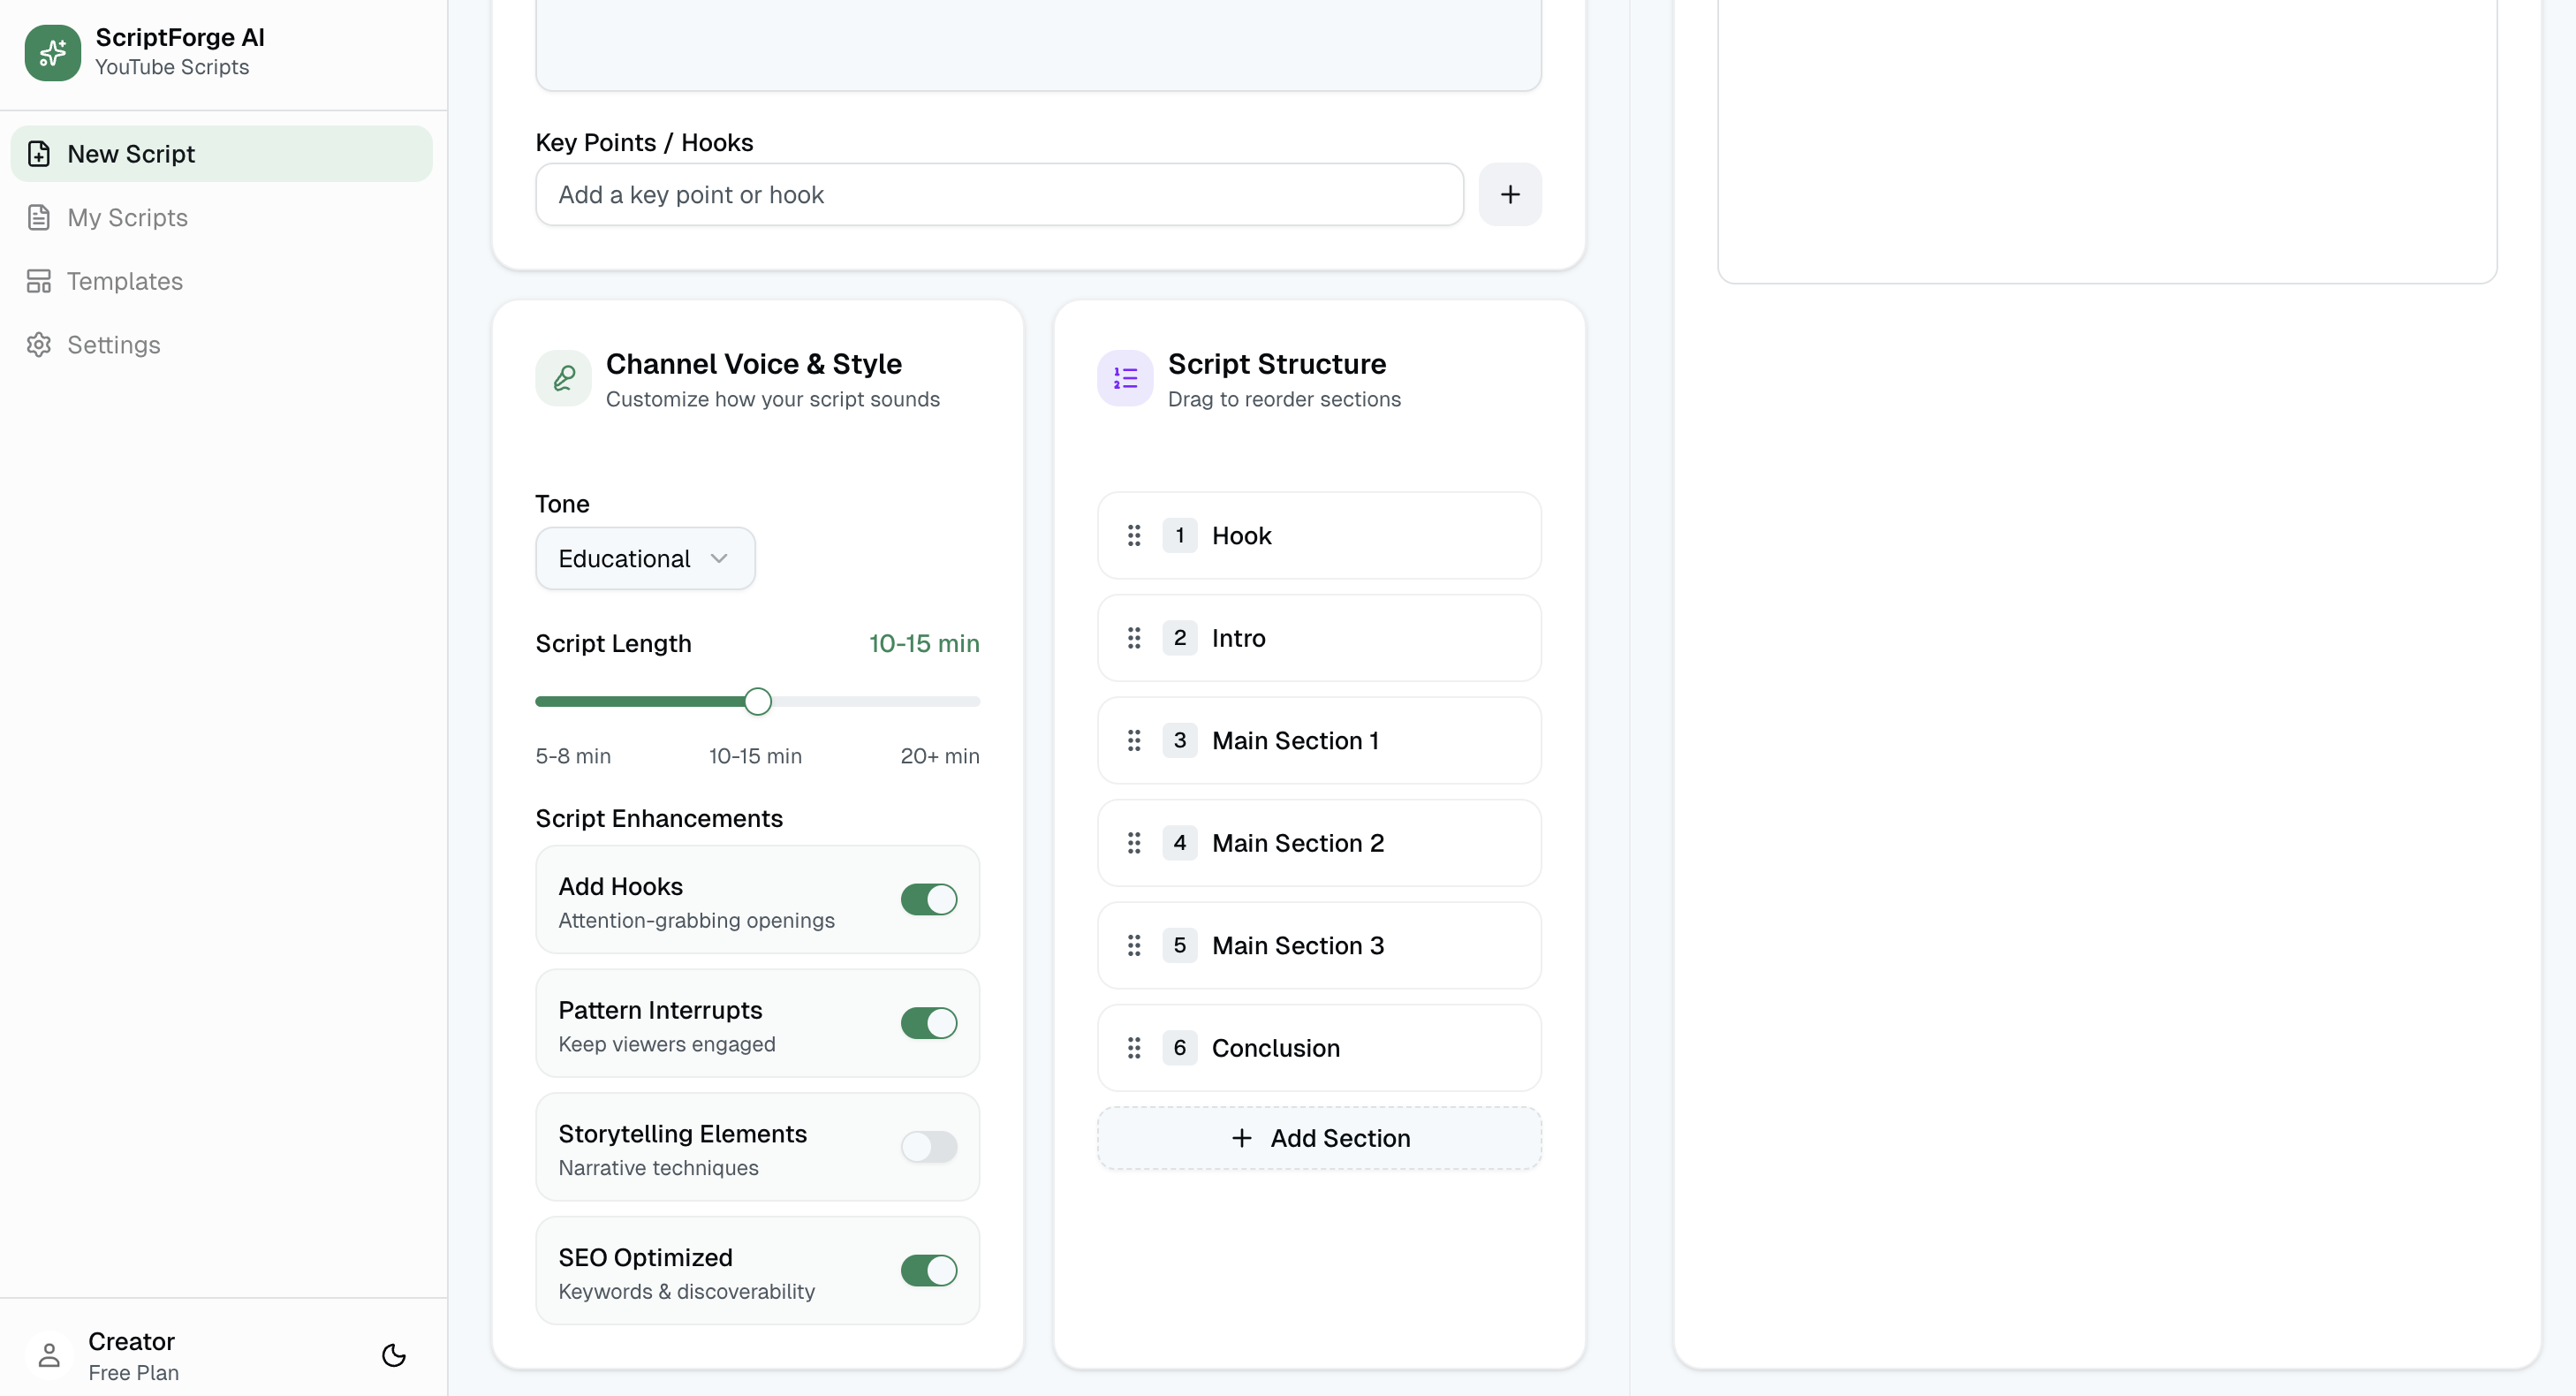The width and height of the screenshot is (2576, 1396).
Task: Click the Add Section button
Action: tap(1319, 1138)
